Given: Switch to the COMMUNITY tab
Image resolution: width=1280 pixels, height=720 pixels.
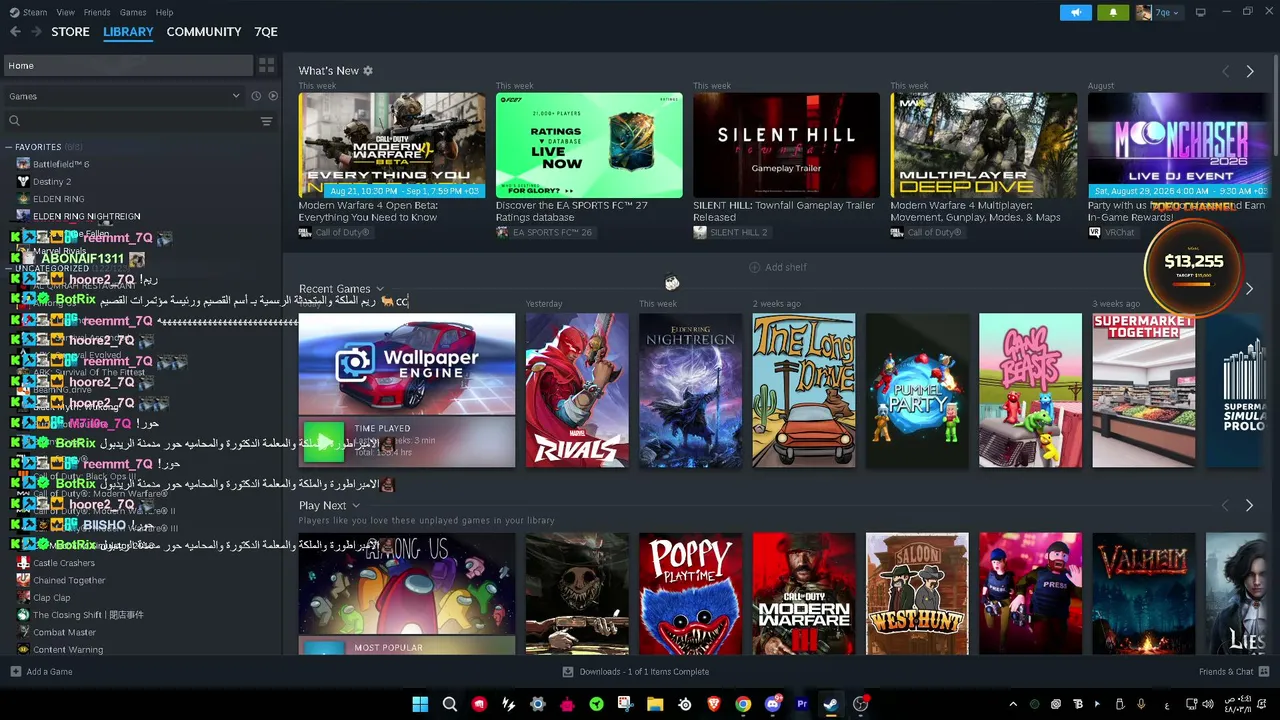Looking at the screenshot, I should coord(204,32).
